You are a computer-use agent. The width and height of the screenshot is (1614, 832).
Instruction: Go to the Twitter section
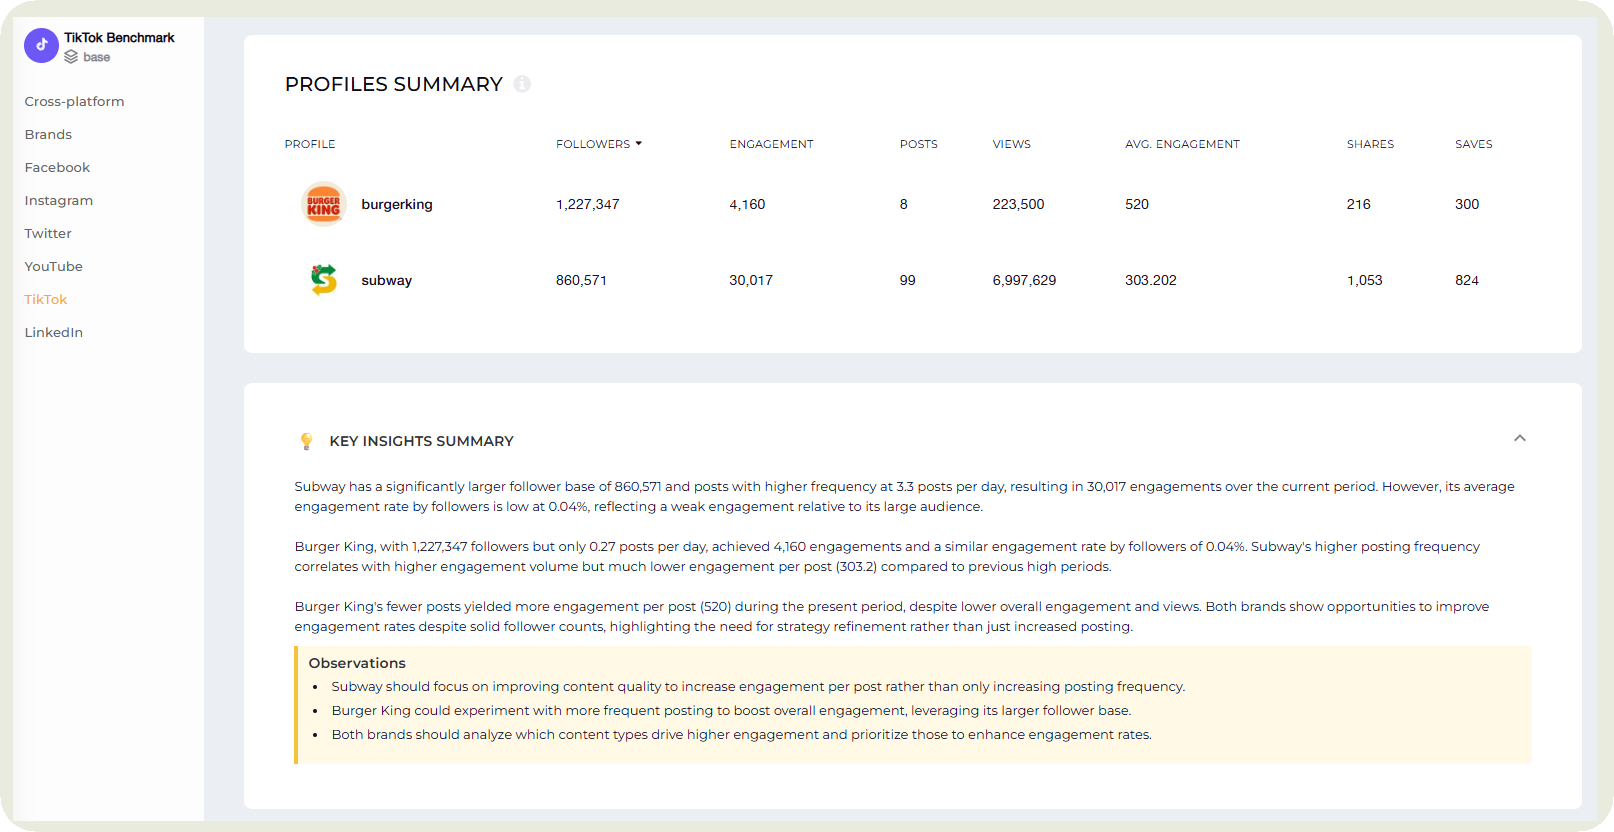48,233
